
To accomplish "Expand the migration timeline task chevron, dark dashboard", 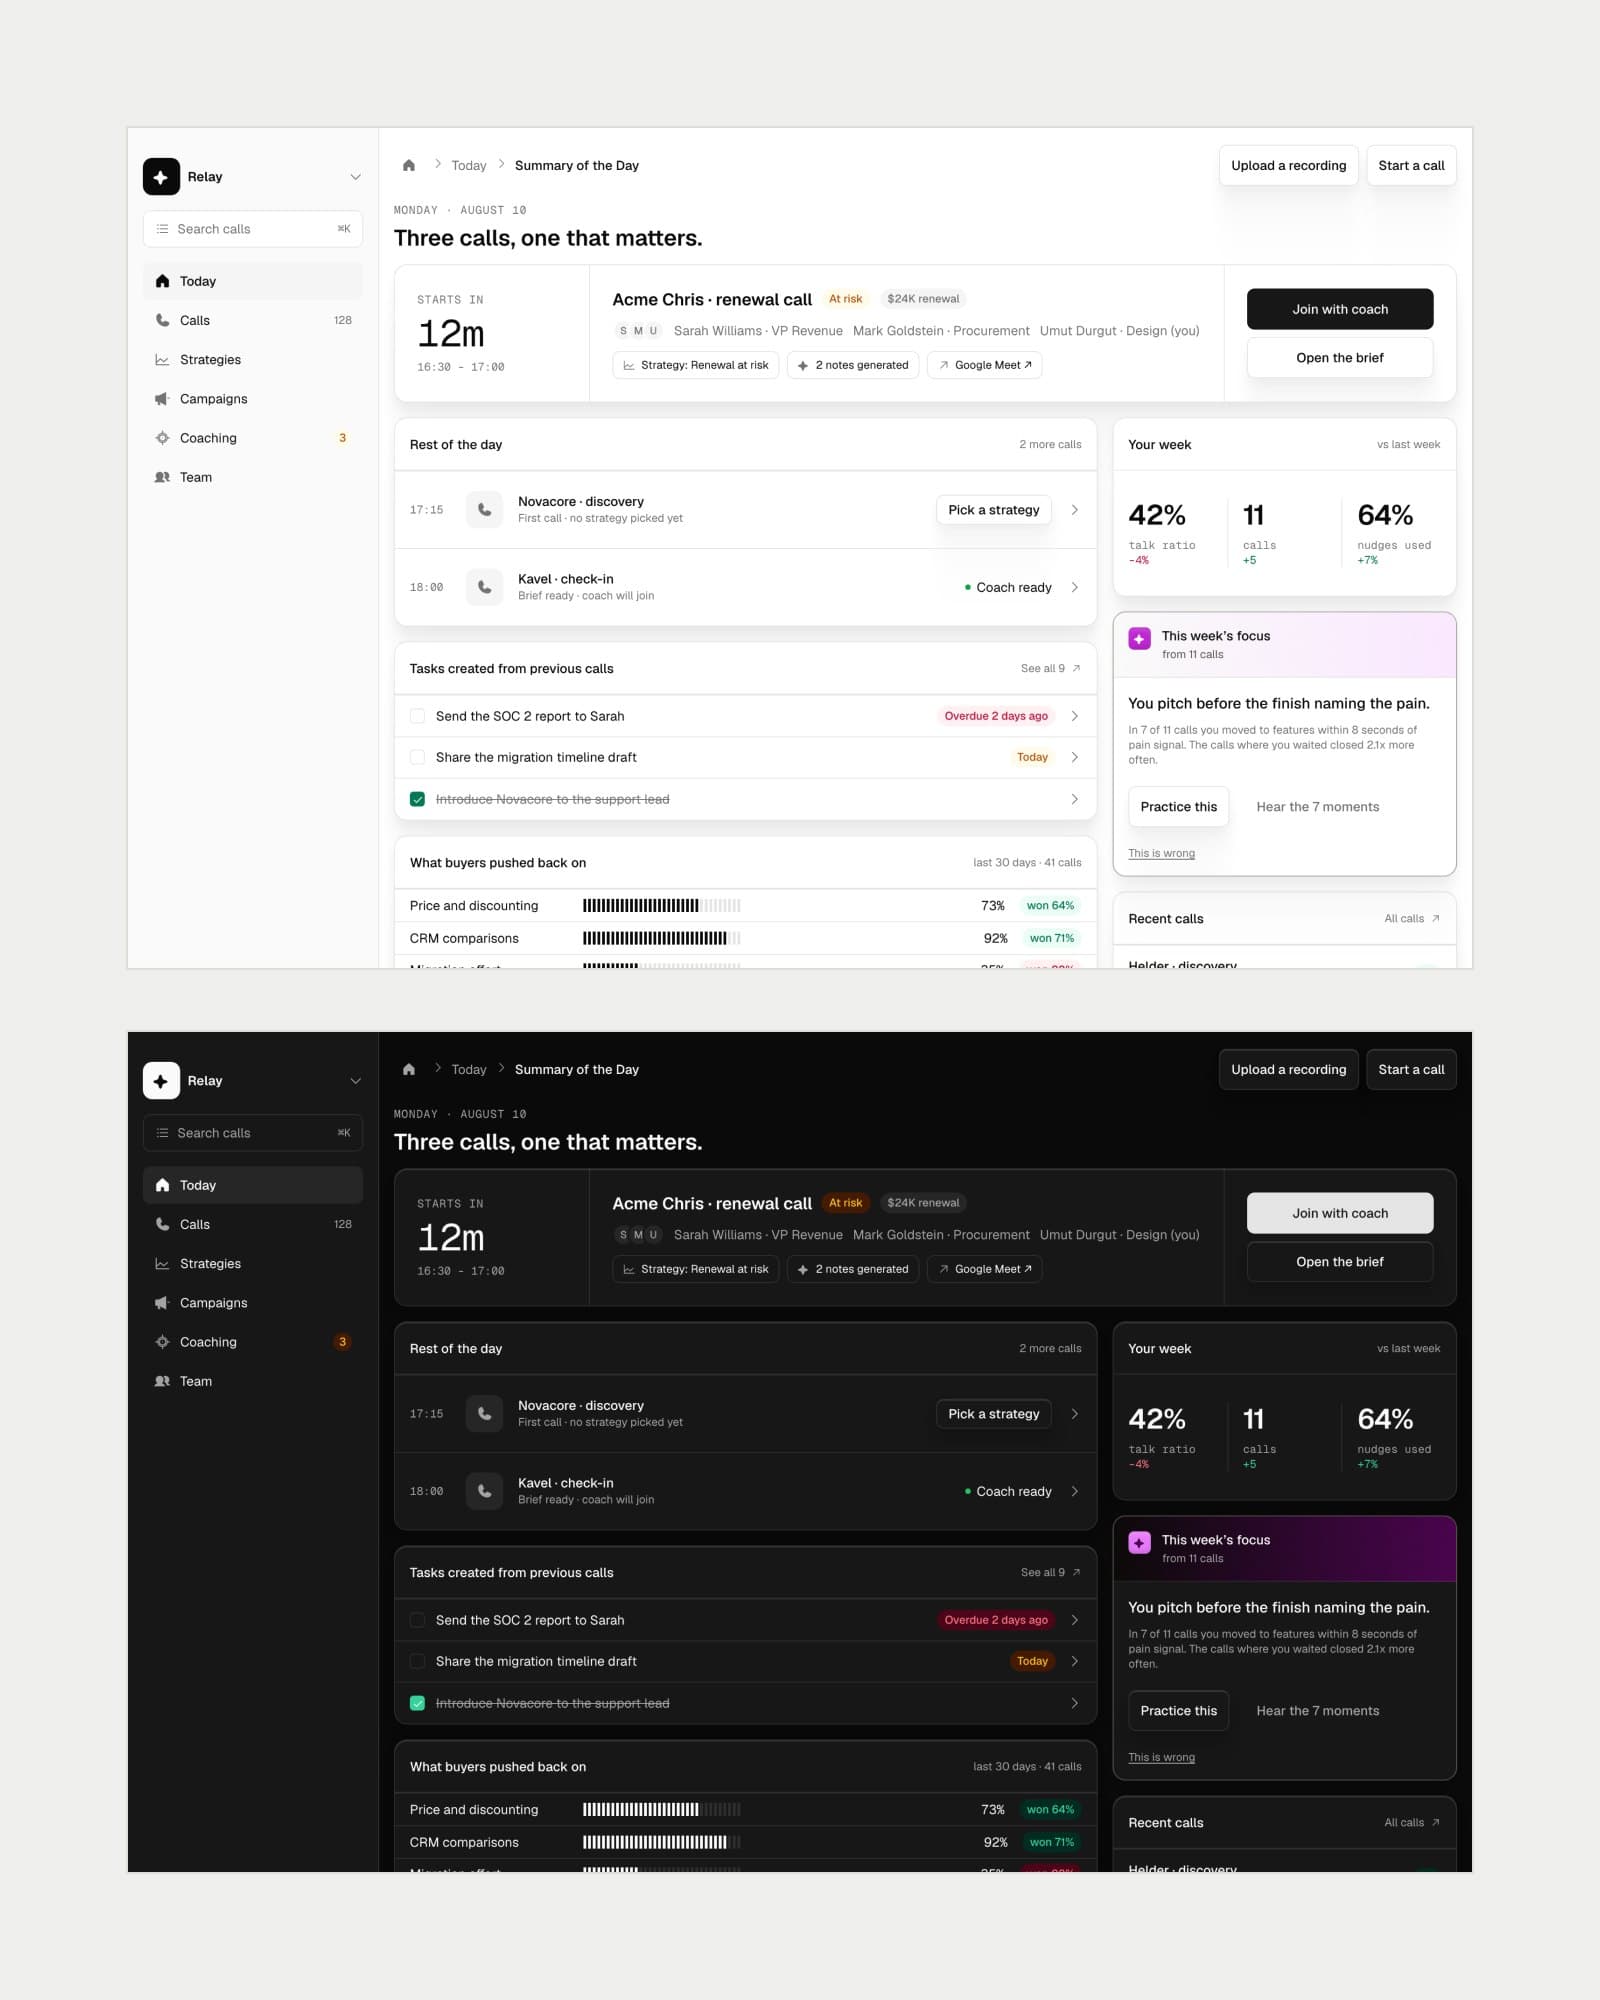I will click(x=1075, y=1661).
